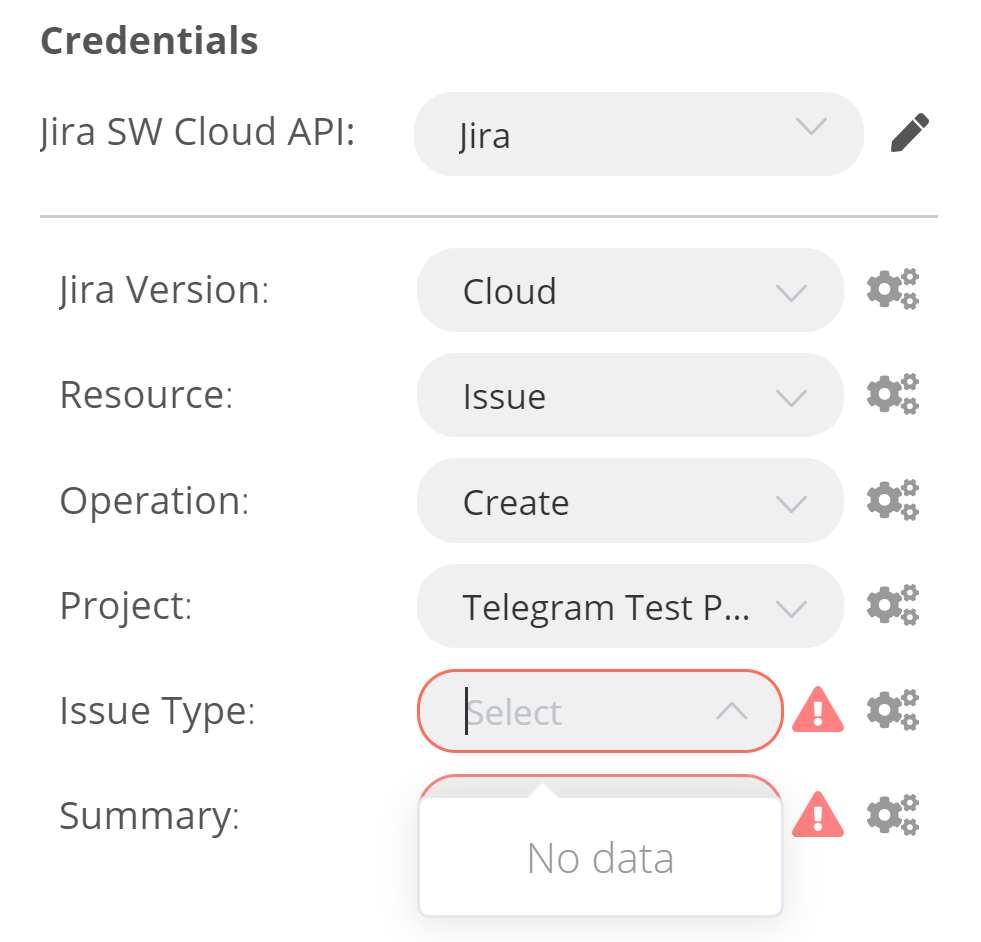Collapse the Issue Type dropdown chevron
This screenshot has width=981, height=942.
tap(732, 711)
